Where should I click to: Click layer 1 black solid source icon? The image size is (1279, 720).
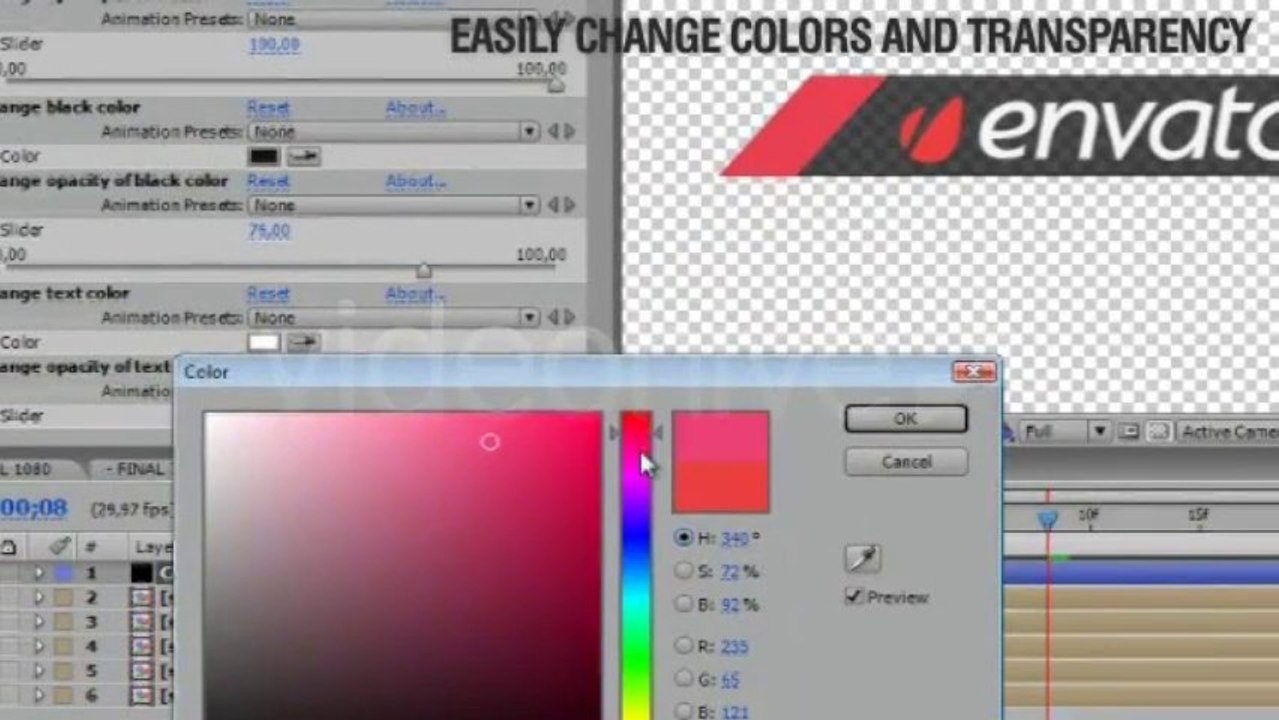[x=142, y=573]
